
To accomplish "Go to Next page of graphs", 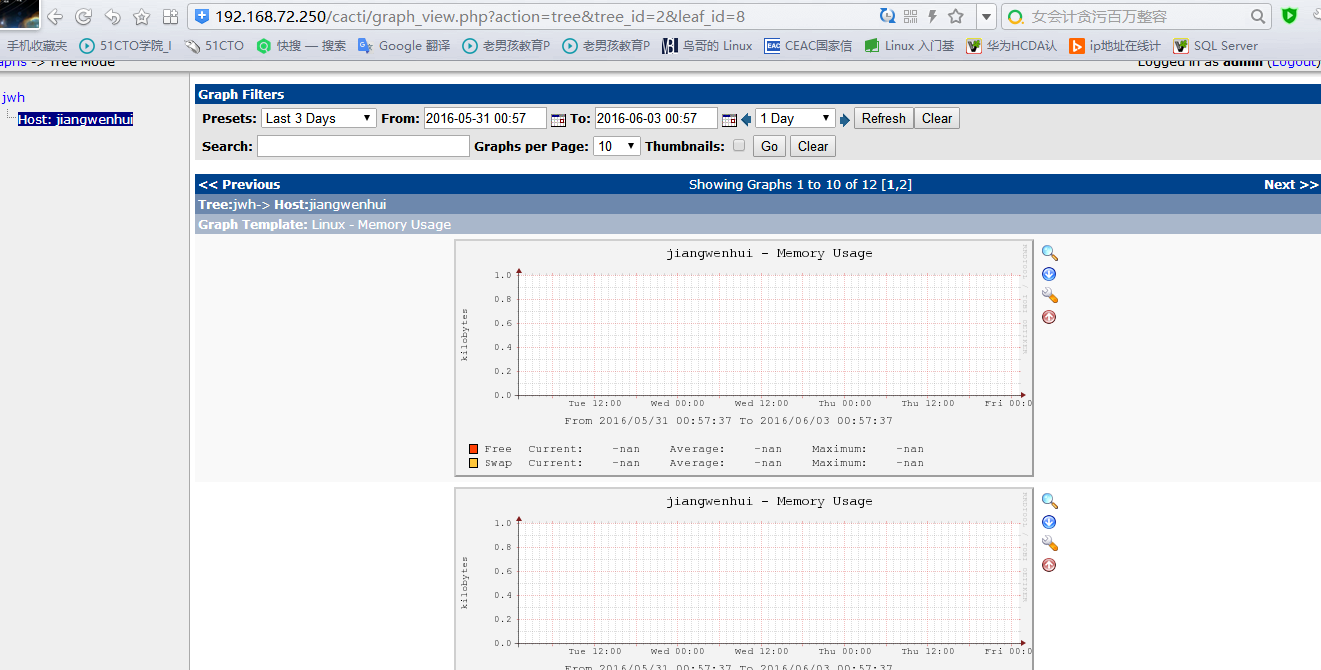I will (x=1291, y=184).
